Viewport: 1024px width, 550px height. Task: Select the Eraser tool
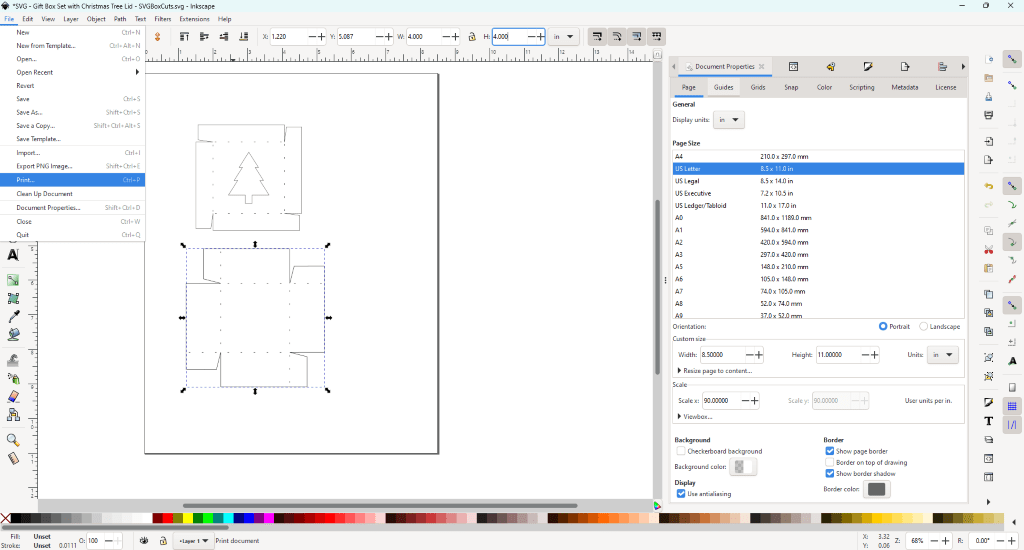(13, 397)
